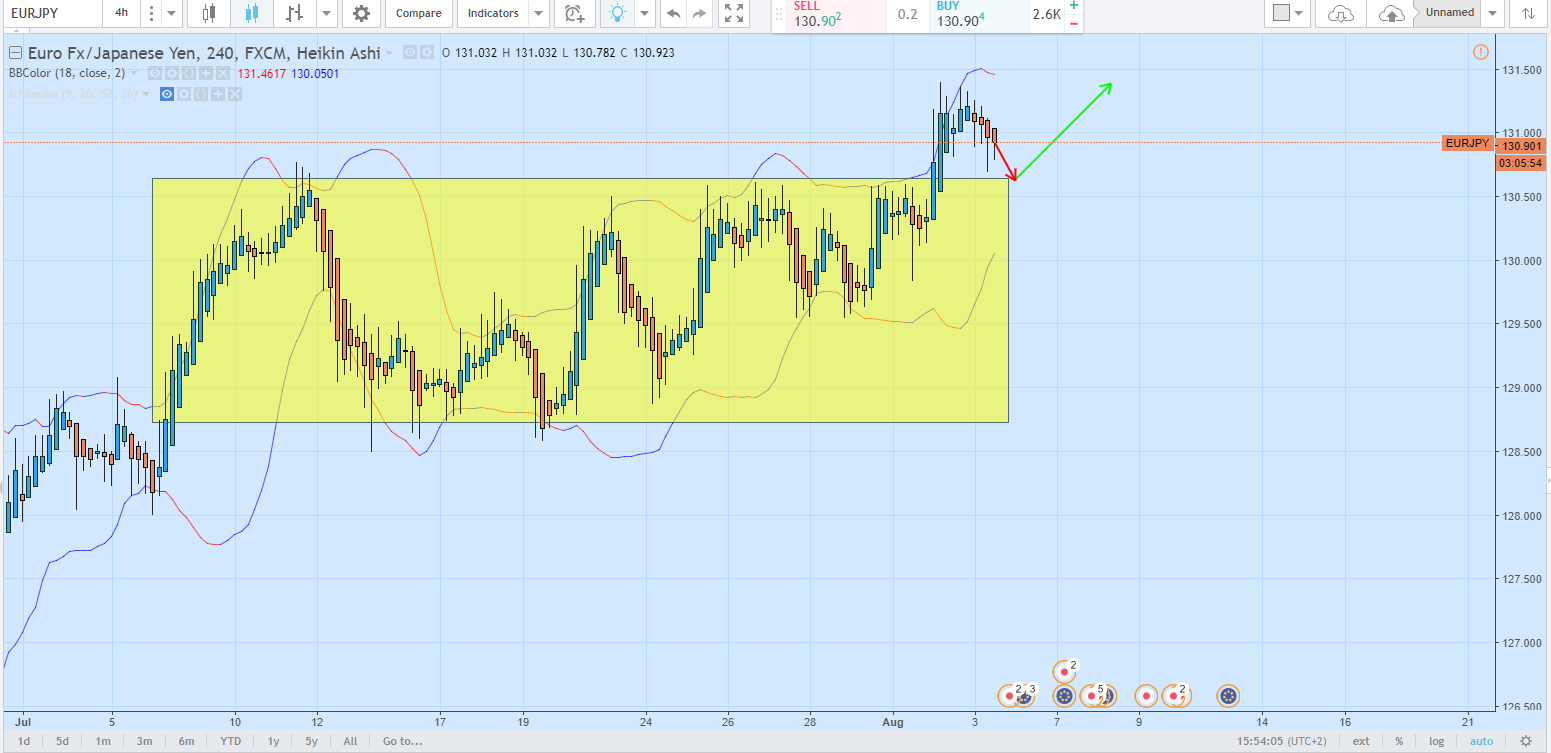Select the 3m time range
This screenshot has height=753, width=1551.
[x=144, y=741]
